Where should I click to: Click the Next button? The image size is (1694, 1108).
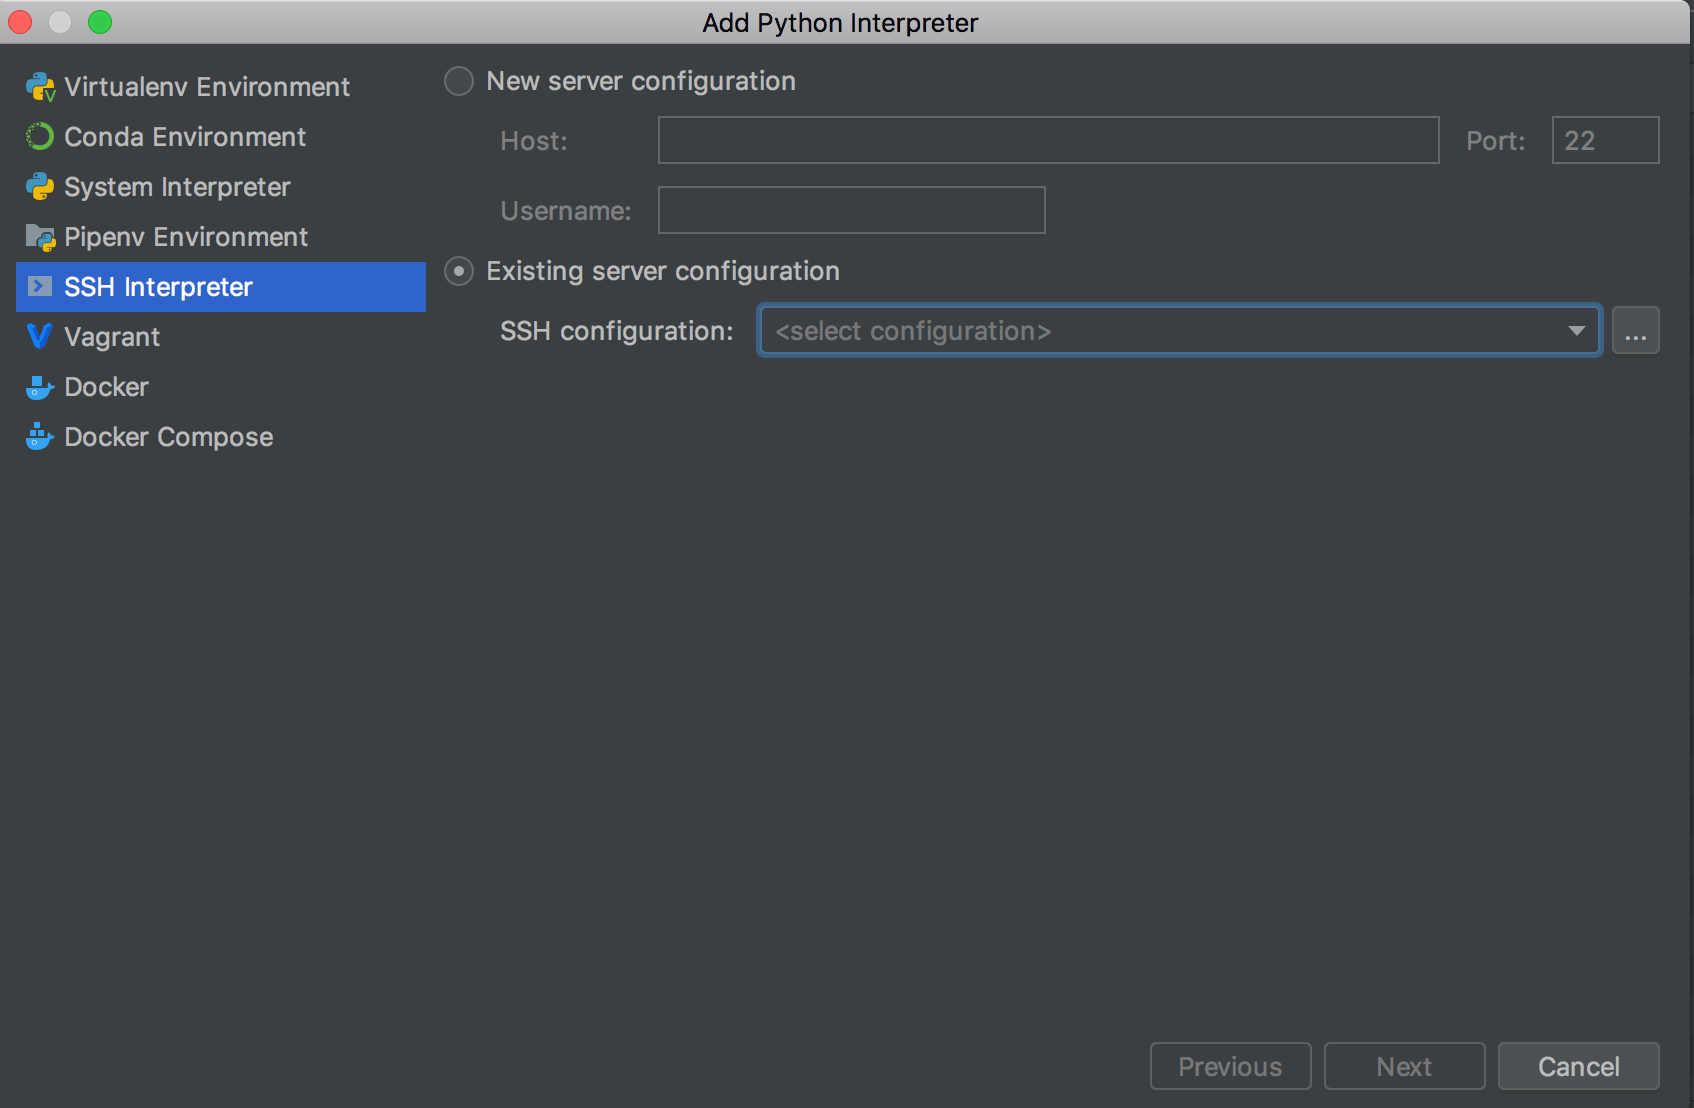[1404, 1067]
